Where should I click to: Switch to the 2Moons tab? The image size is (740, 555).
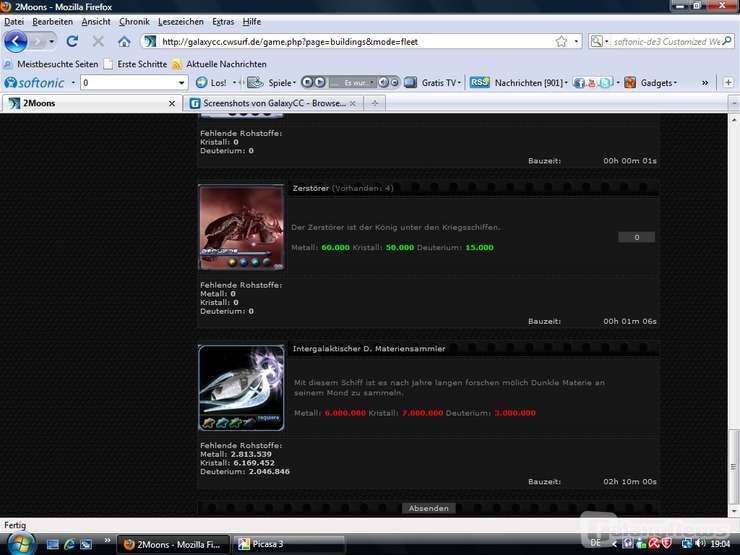92,103
